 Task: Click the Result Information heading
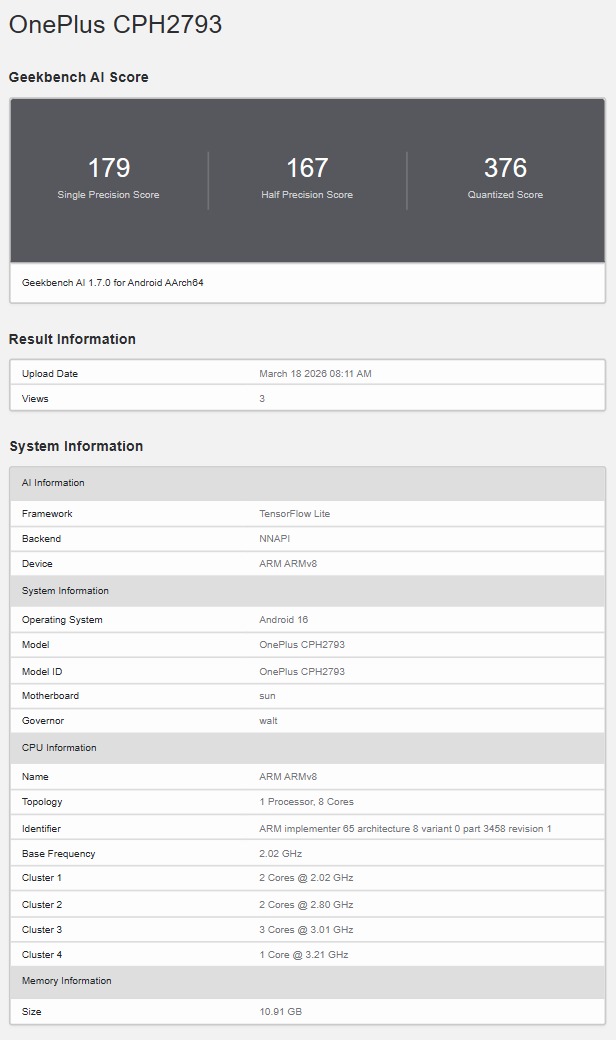point(72,339)
